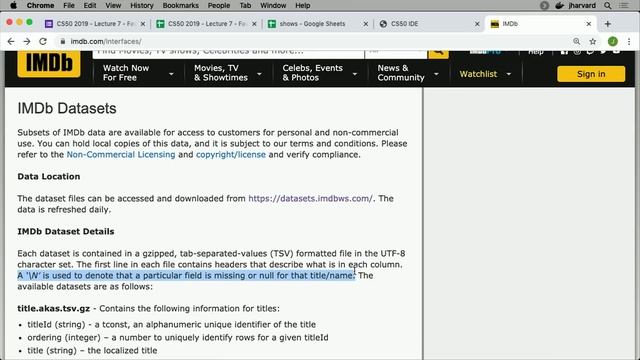The image size is (640, 360).
Task: Open the datasets.imdbws.com link
Action: pyautogui.click(x=310, y=199)
